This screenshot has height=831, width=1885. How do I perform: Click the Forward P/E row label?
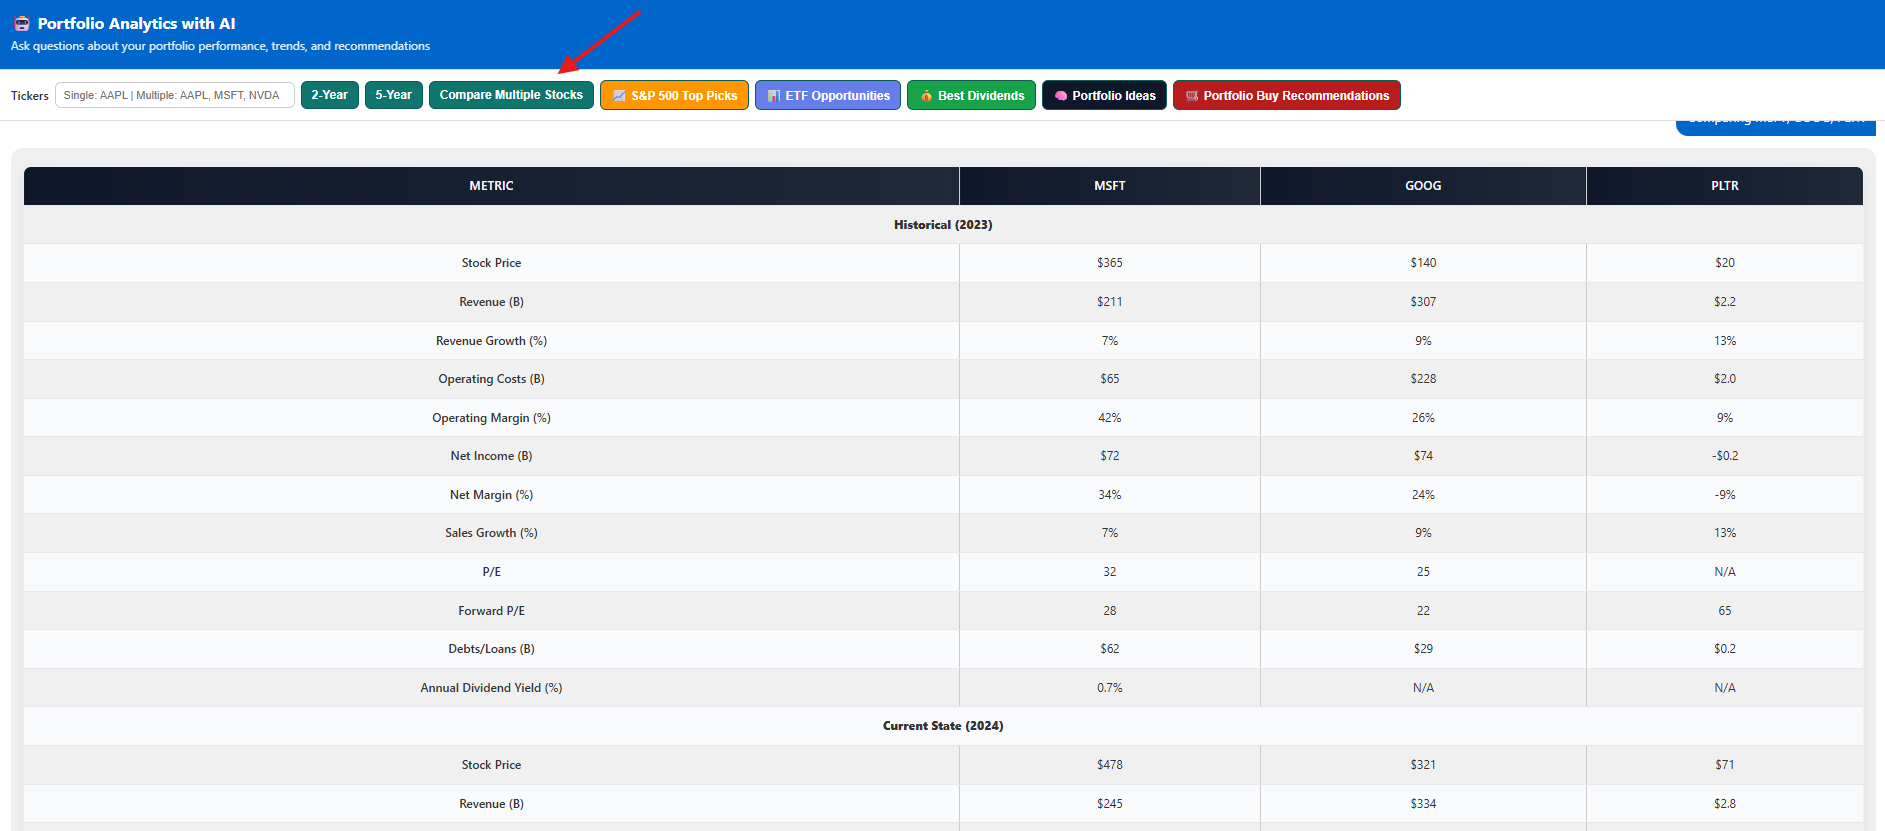[491, 611]
